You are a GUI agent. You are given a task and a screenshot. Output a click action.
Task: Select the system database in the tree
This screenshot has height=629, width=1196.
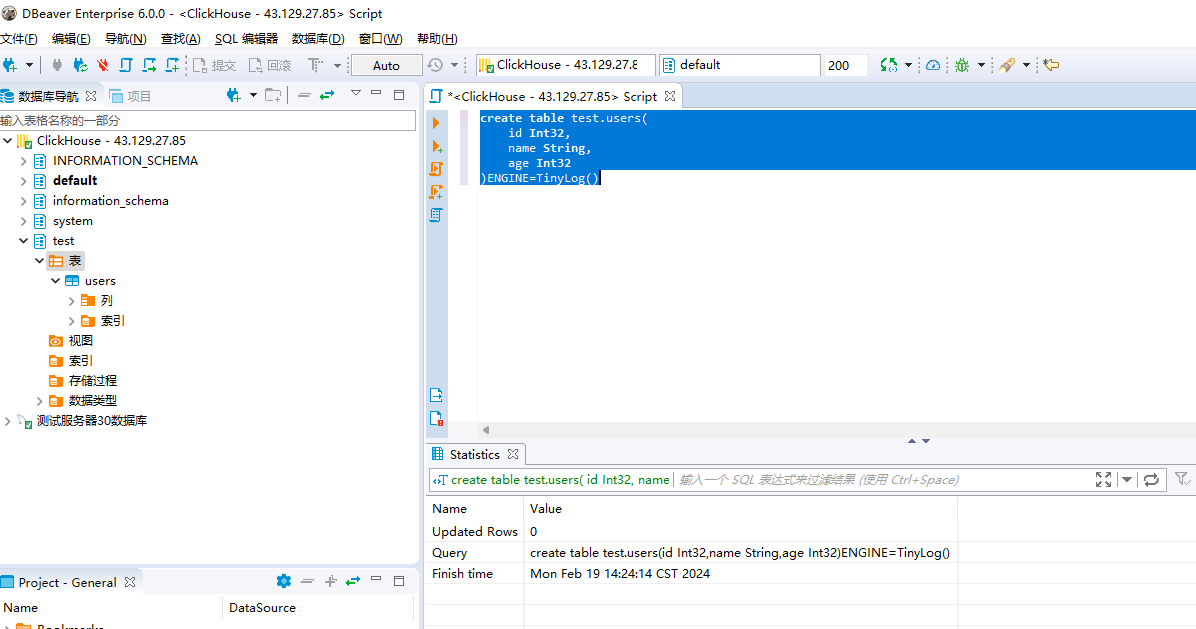coord(72,221)
